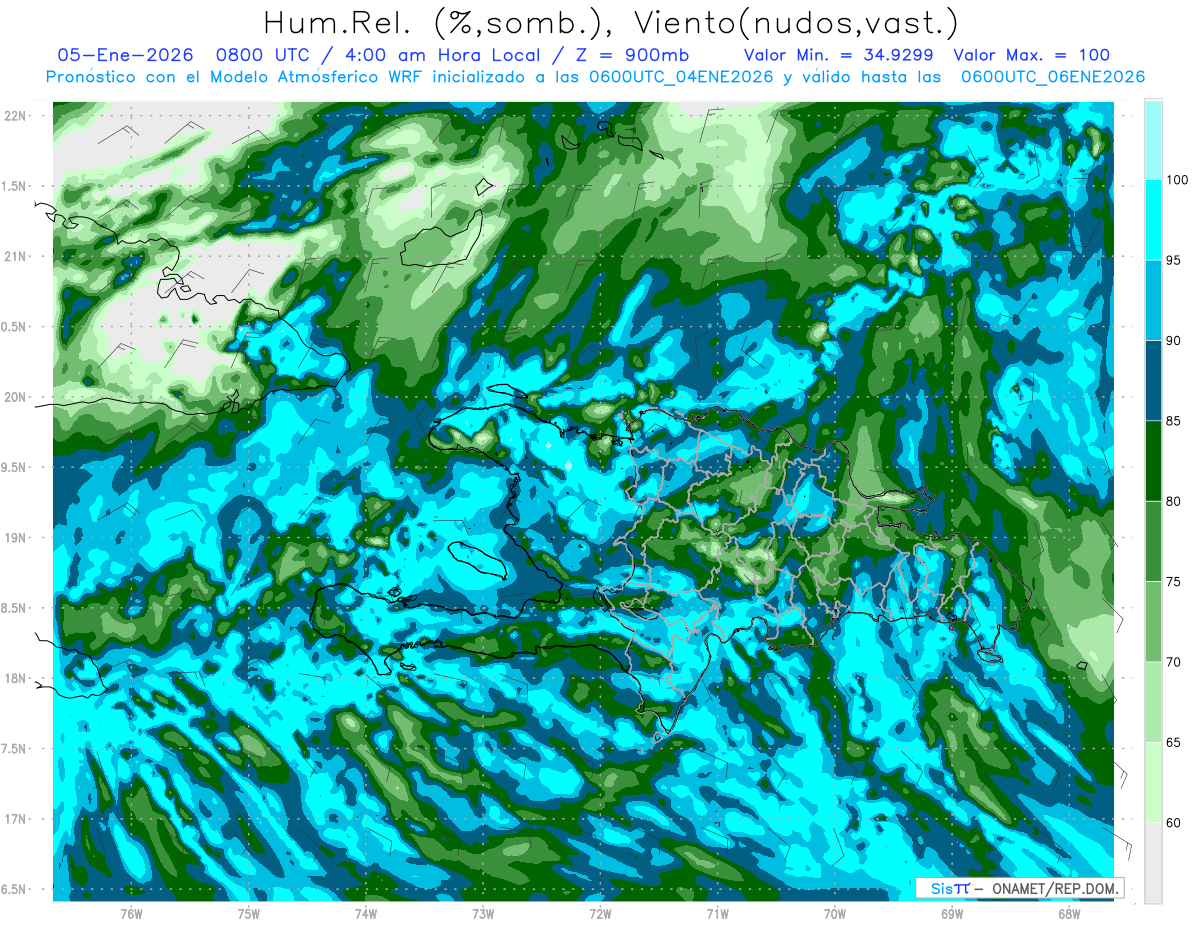This screenshot has height=927, width=1200.
Task: Click the '85' colorbar value
Action: tap(1174, 421)
